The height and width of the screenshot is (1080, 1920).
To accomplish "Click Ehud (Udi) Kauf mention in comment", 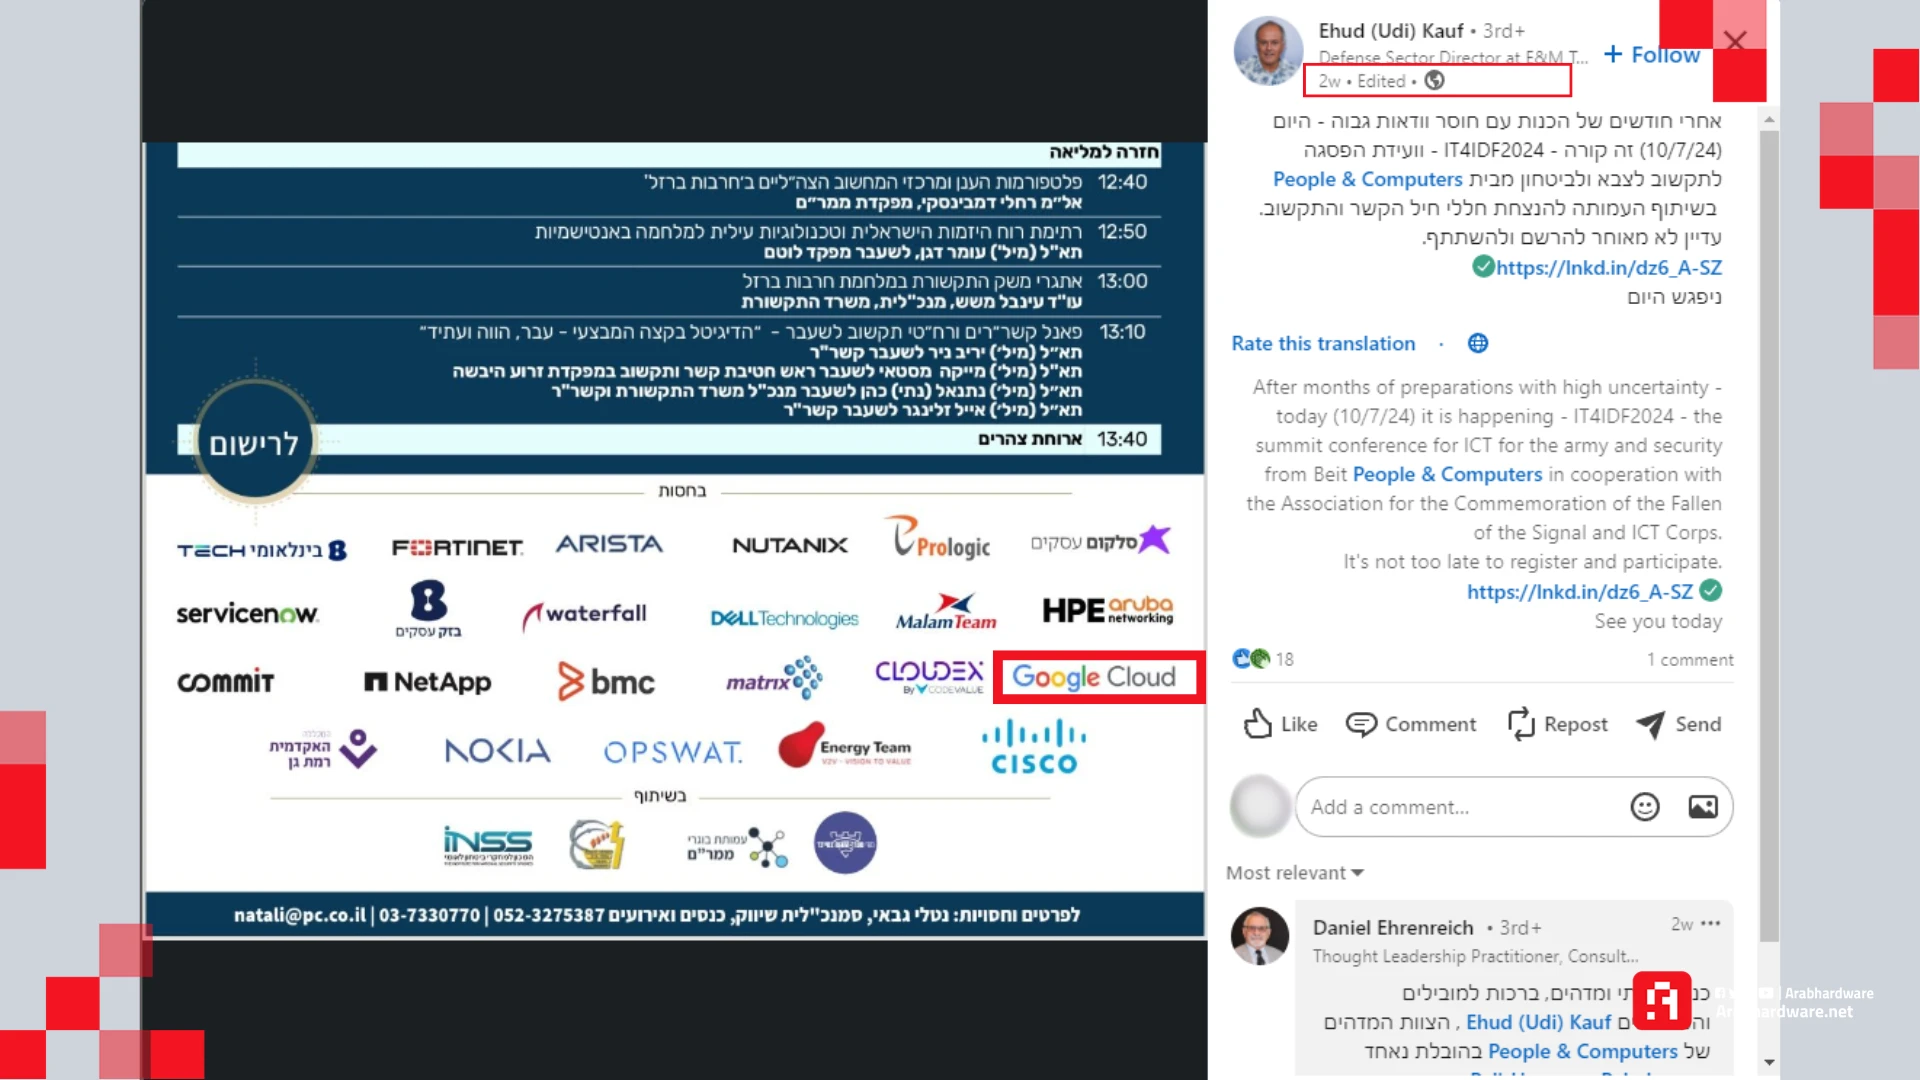I will click(x=1539, y=1023).
